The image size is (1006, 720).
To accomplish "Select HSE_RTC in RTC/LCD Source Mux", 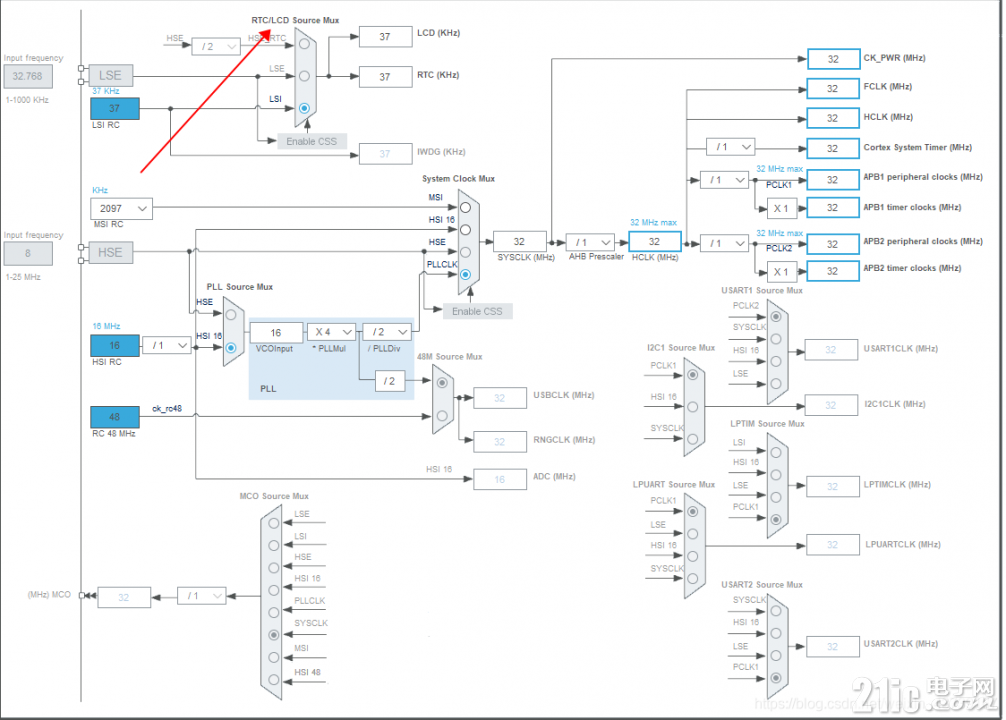I will [x=304, y=44].
